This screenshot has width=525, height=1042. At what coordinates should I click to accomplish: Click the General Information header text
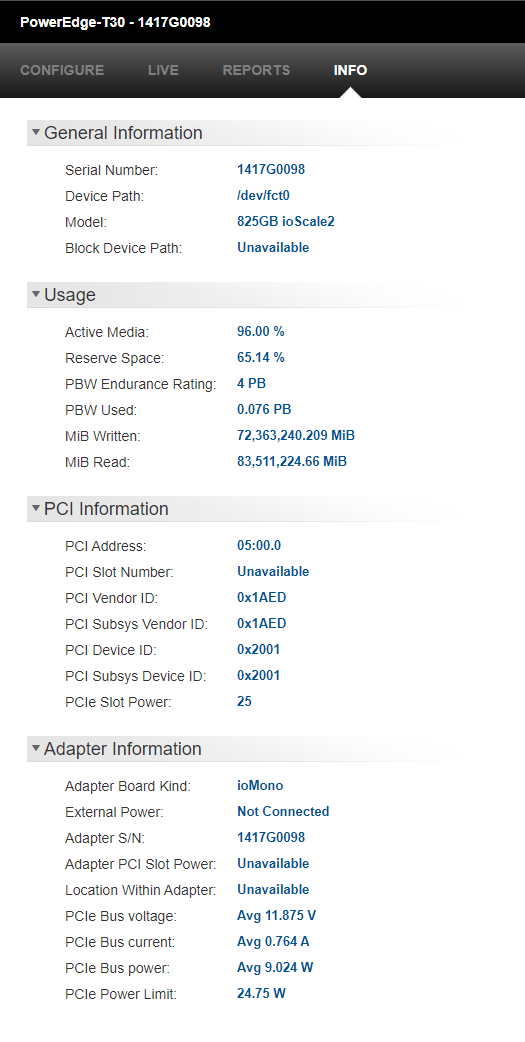click(x=123, y=133)
